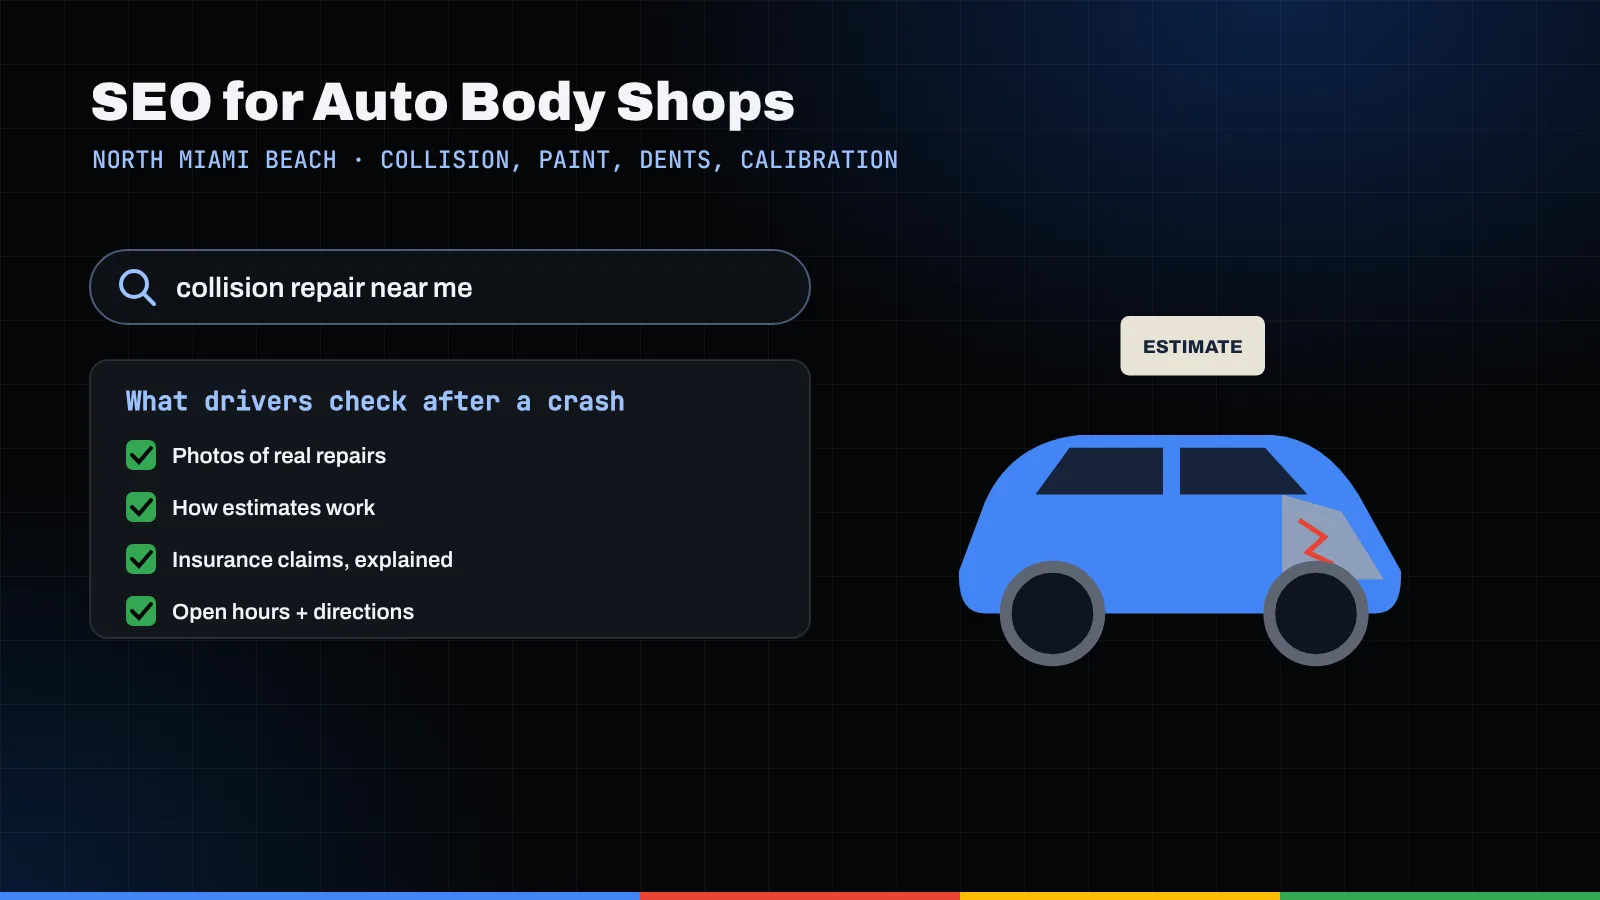Click the Photos of real repairs text
This screenshot has height=900, width=1600.
(279, 455)
